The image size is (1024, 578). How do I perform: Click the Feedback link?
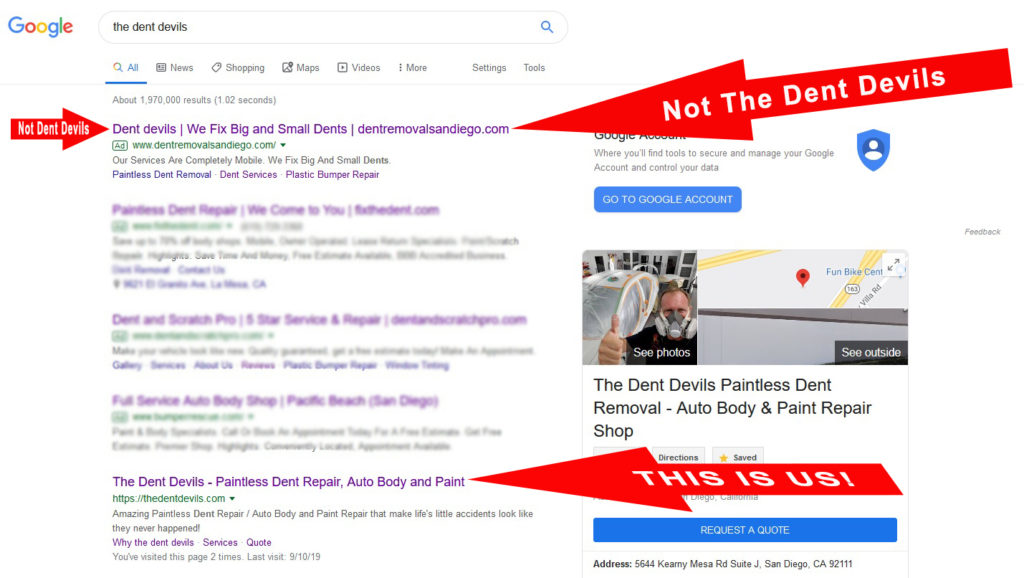click(982, 232)
